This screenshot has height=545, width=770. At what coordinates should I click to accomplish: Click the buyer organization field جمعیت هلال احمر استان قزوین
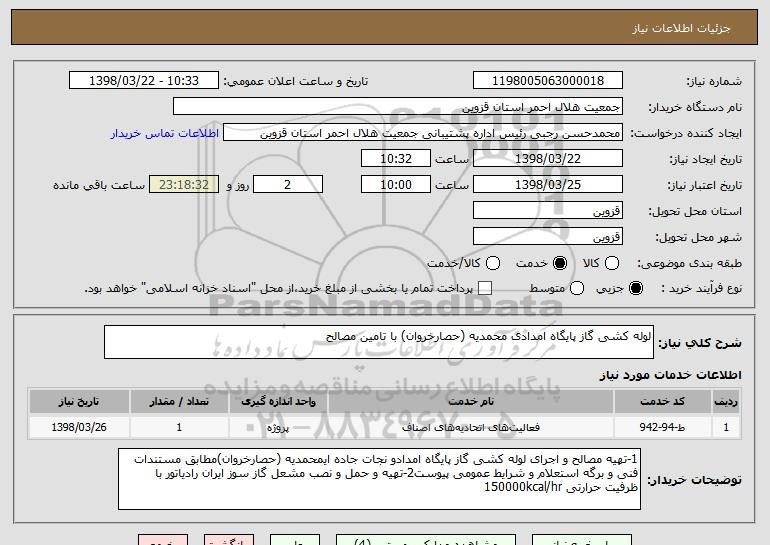[x=398, y=107]
